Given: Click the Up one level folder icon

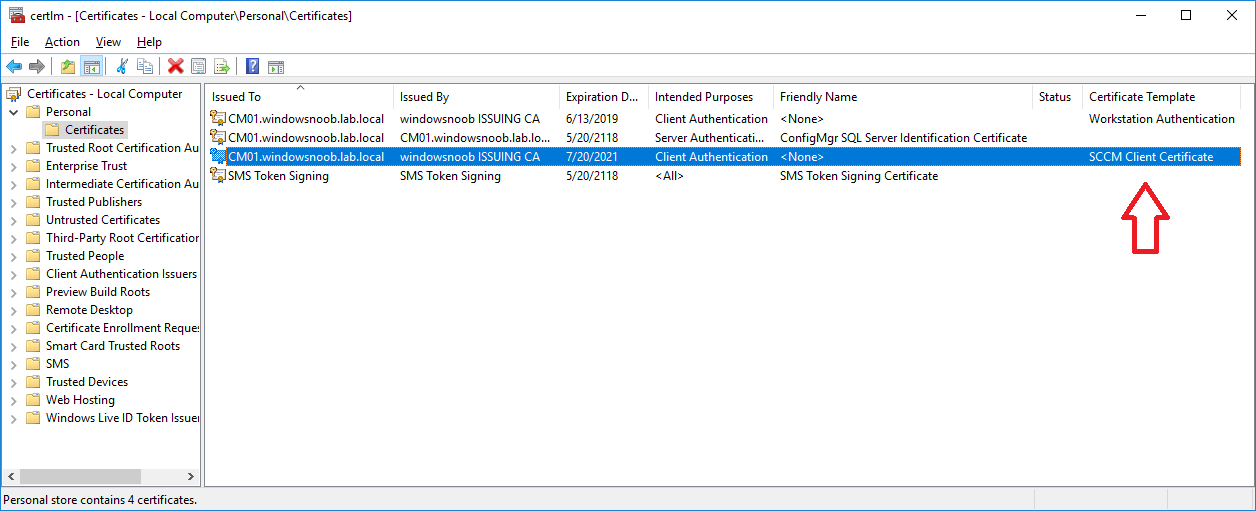Looking at the screenshot, I should [67, 66].
